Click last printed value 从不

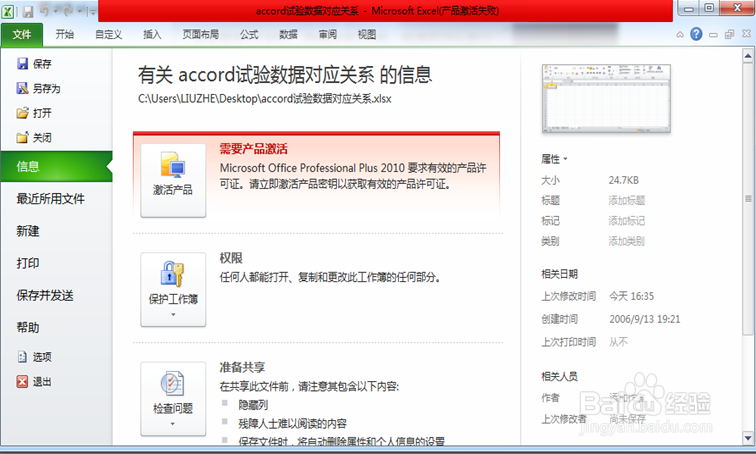point(618,342)
